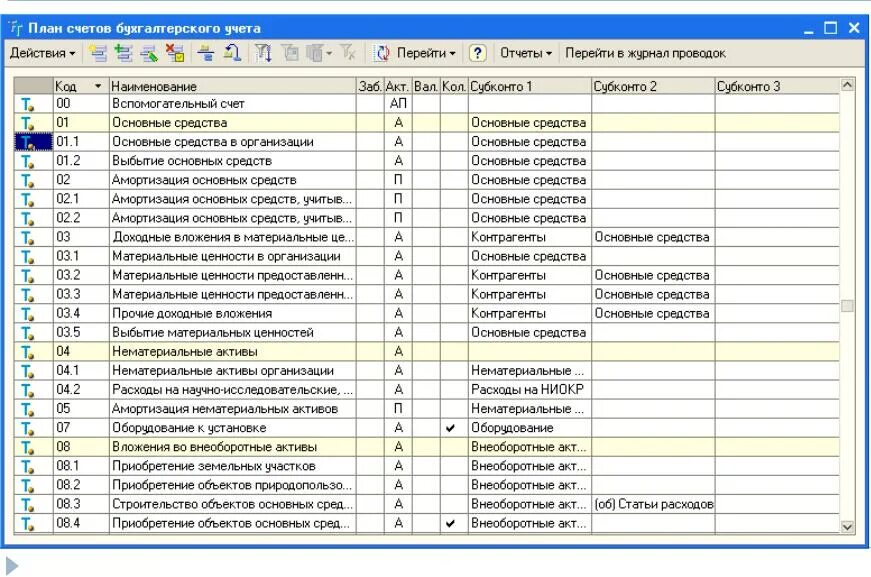The width and height of the screenshot is (871, 577).
Task: Click the Расходы на НИОКР cell
Action: (x=530, y=390)
